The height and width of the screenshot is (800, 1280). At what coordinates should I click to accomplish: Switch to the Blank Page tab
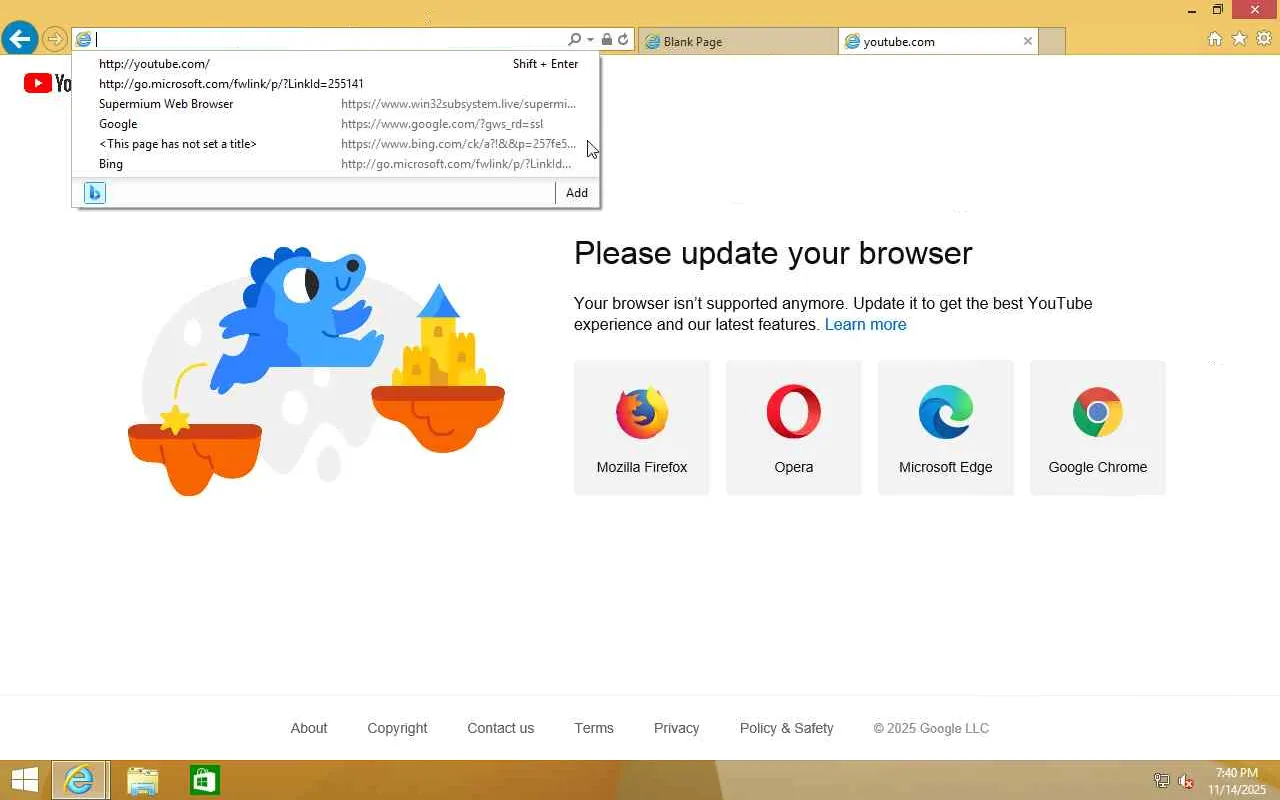[x=738, y=41]
